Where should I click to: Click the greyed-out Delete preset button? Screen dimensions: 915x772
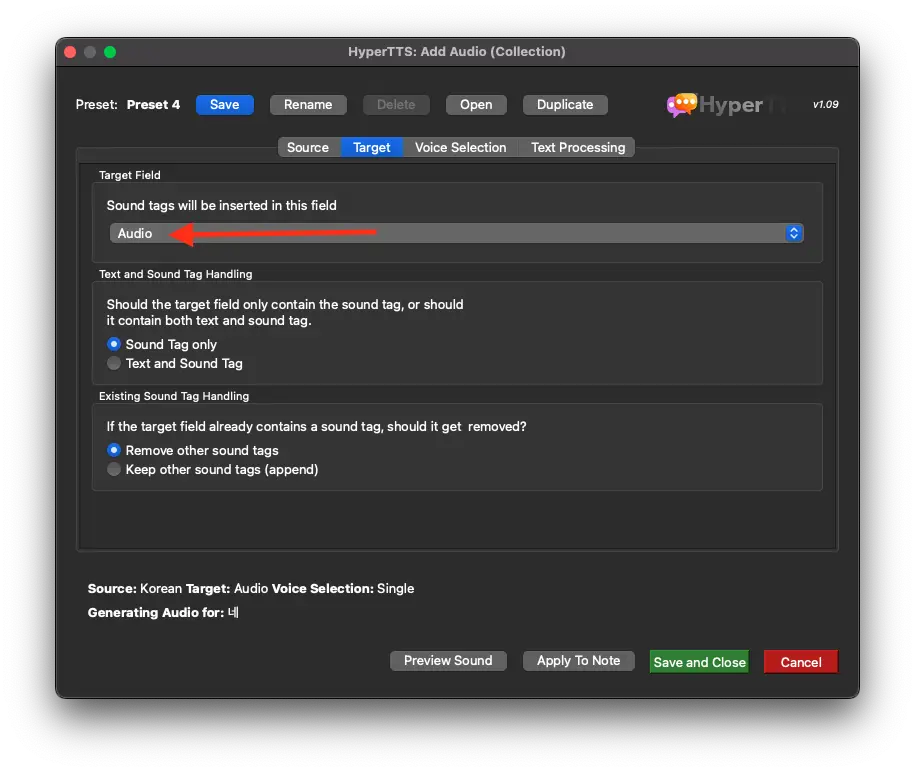396,104
